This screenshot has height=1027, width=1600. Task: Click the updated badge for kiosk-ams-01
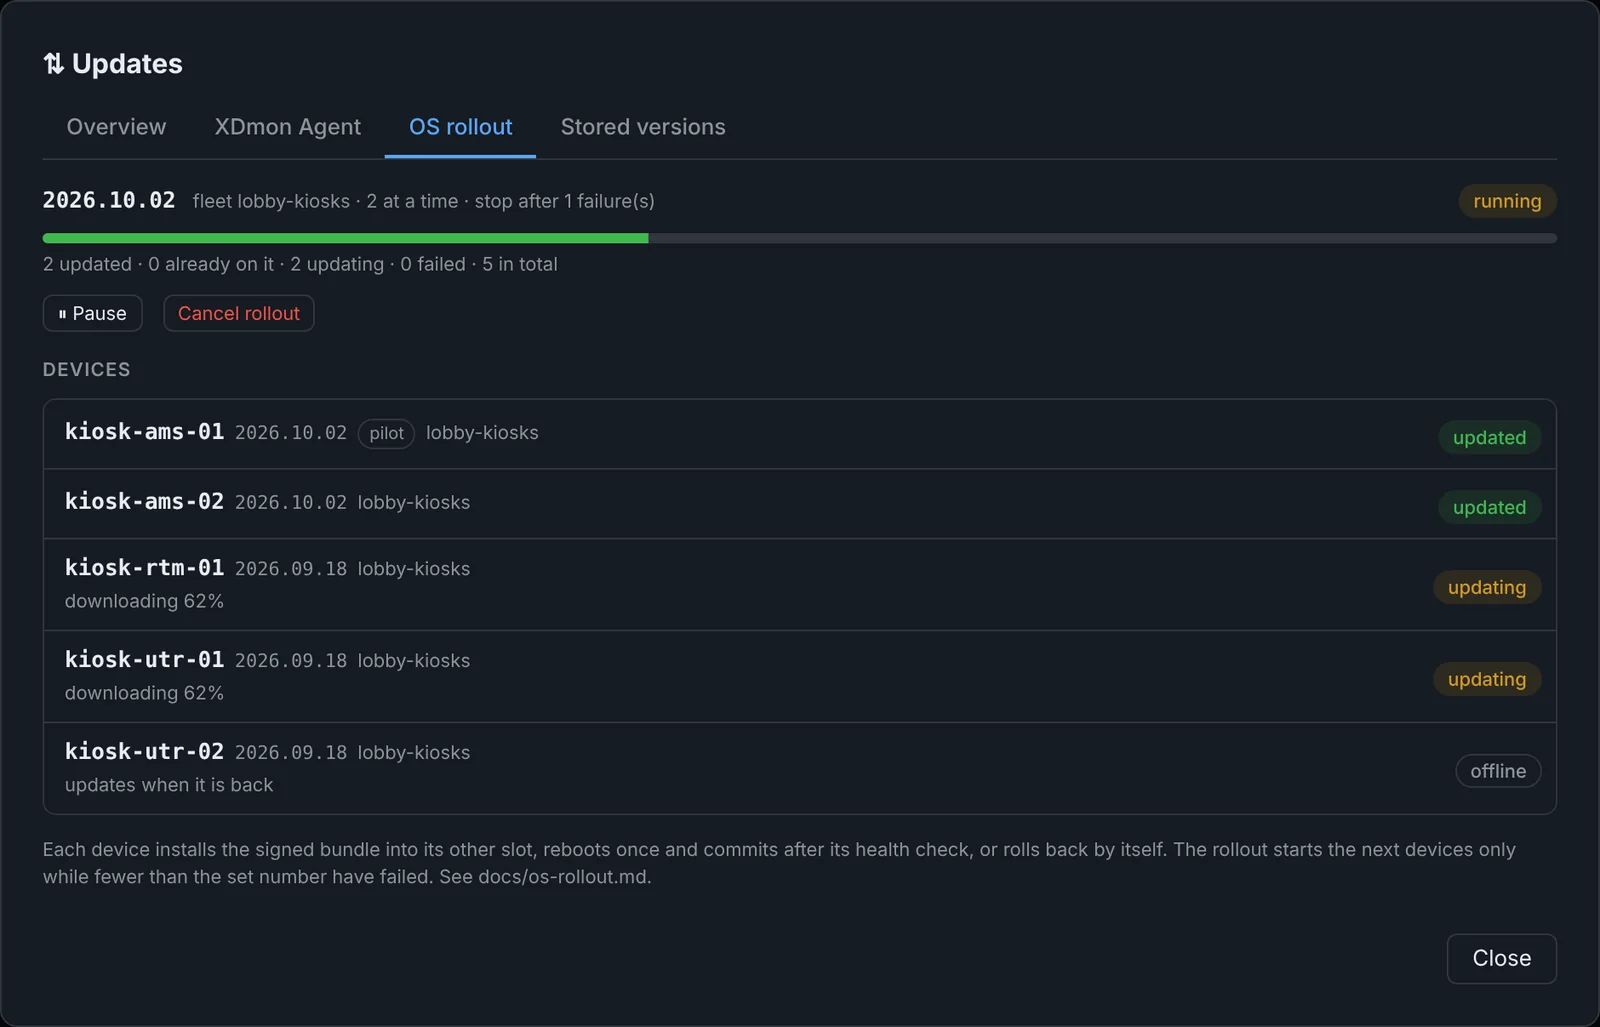(x=1489, y=437)
